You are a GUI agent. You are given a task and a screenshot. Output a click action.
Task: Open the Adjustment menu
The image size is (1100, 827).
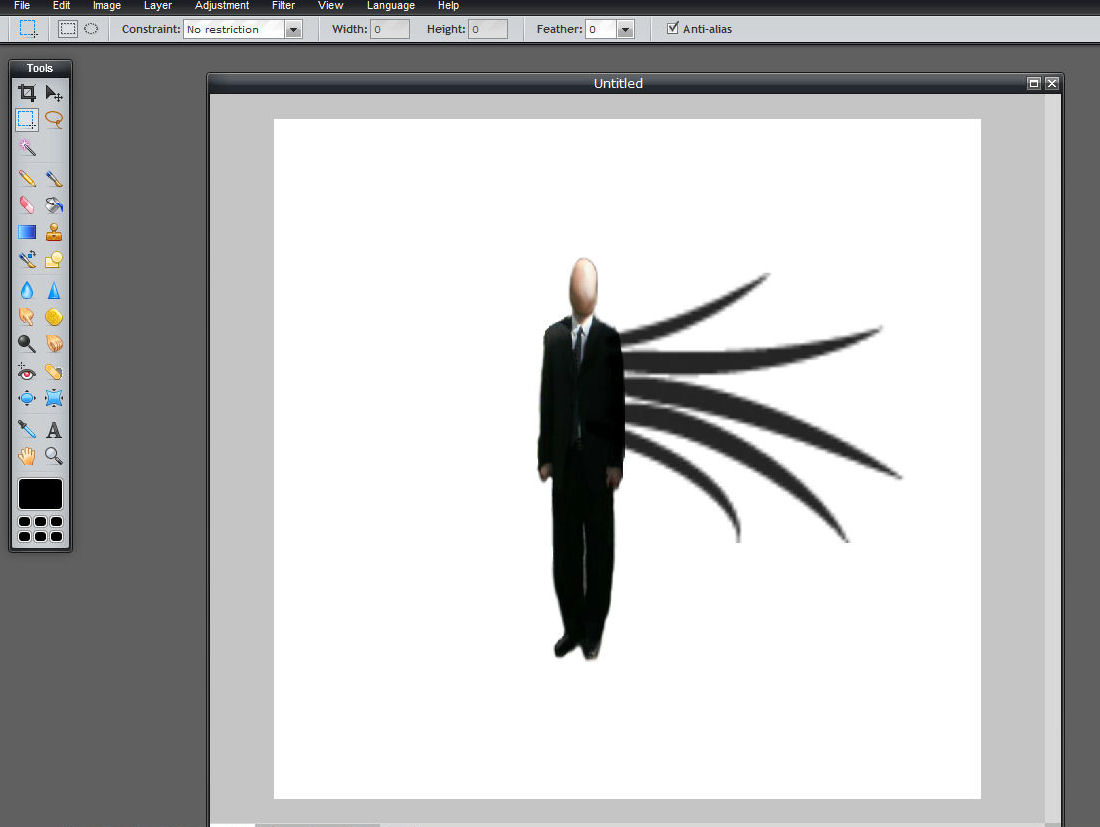coord(222,6)
